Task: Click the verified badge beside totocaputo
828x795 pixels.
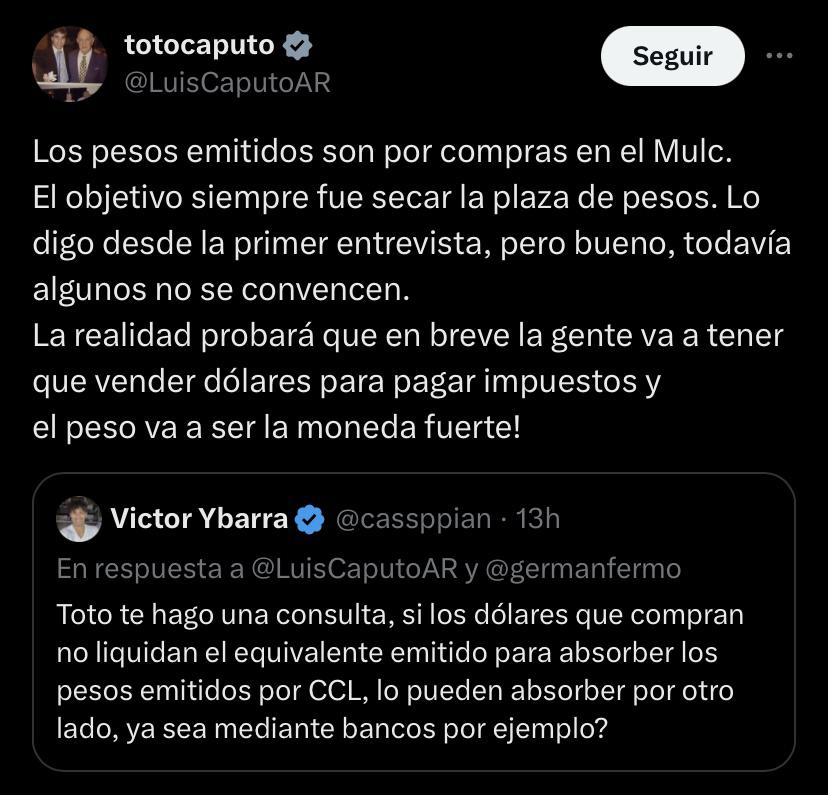Action: (298, 45)
